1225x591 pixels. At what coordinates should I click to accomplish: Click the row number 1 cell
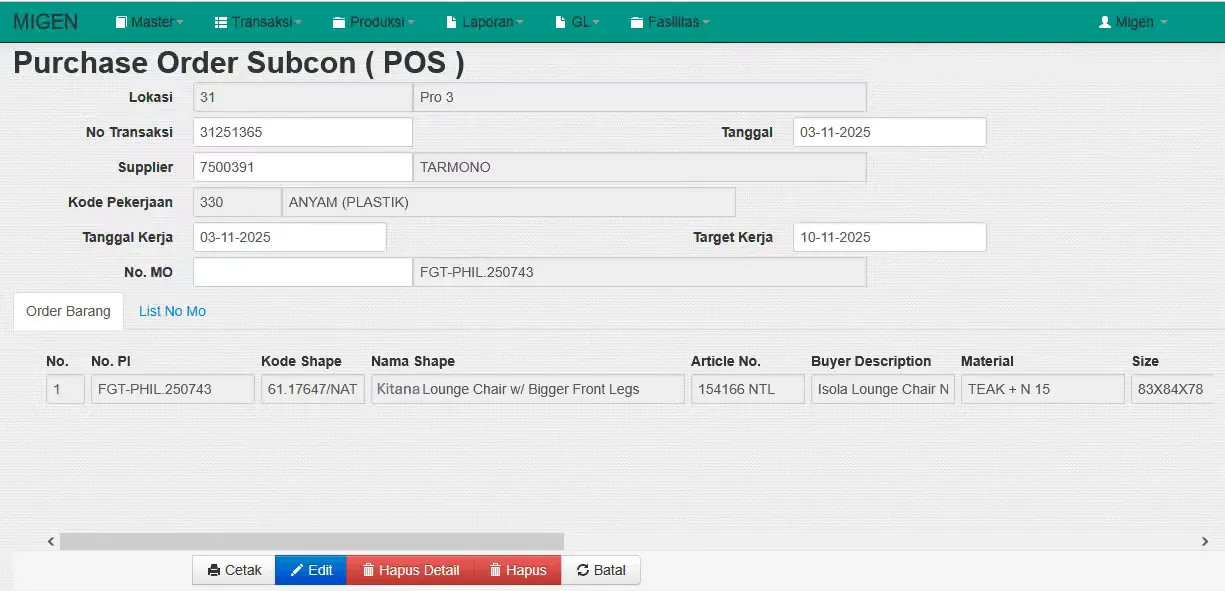pyautogui.click(x=65, y=389)
